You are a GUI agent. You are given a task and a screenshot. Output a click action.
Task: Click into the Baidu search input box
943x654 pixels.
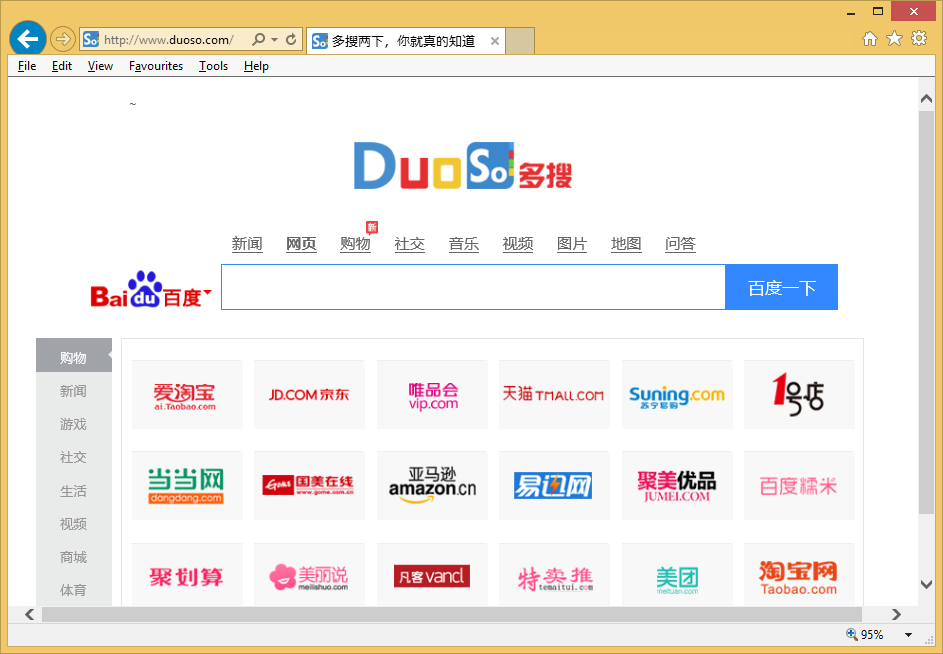[x=473, y=288]
